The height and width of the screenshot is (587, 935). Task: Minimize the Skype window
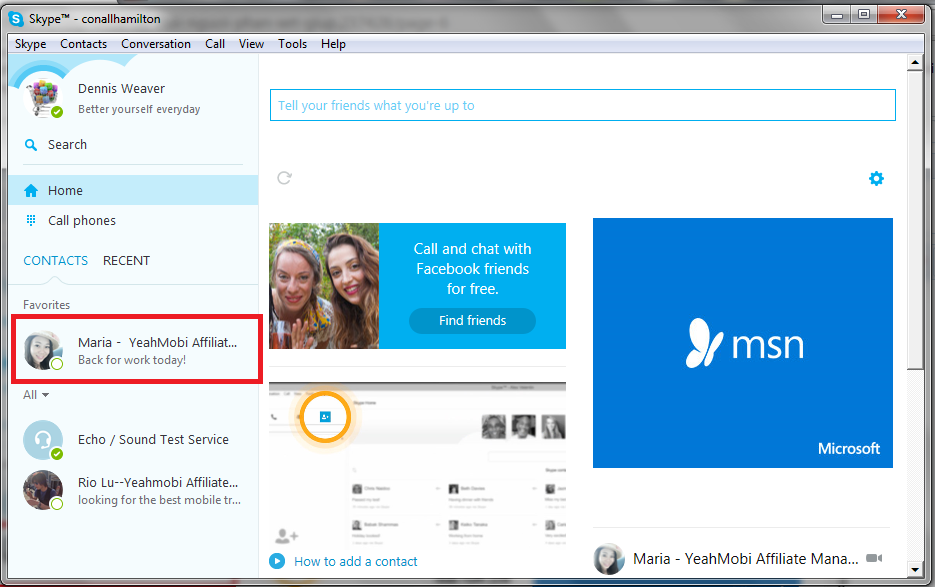click(x=837, y=14)
